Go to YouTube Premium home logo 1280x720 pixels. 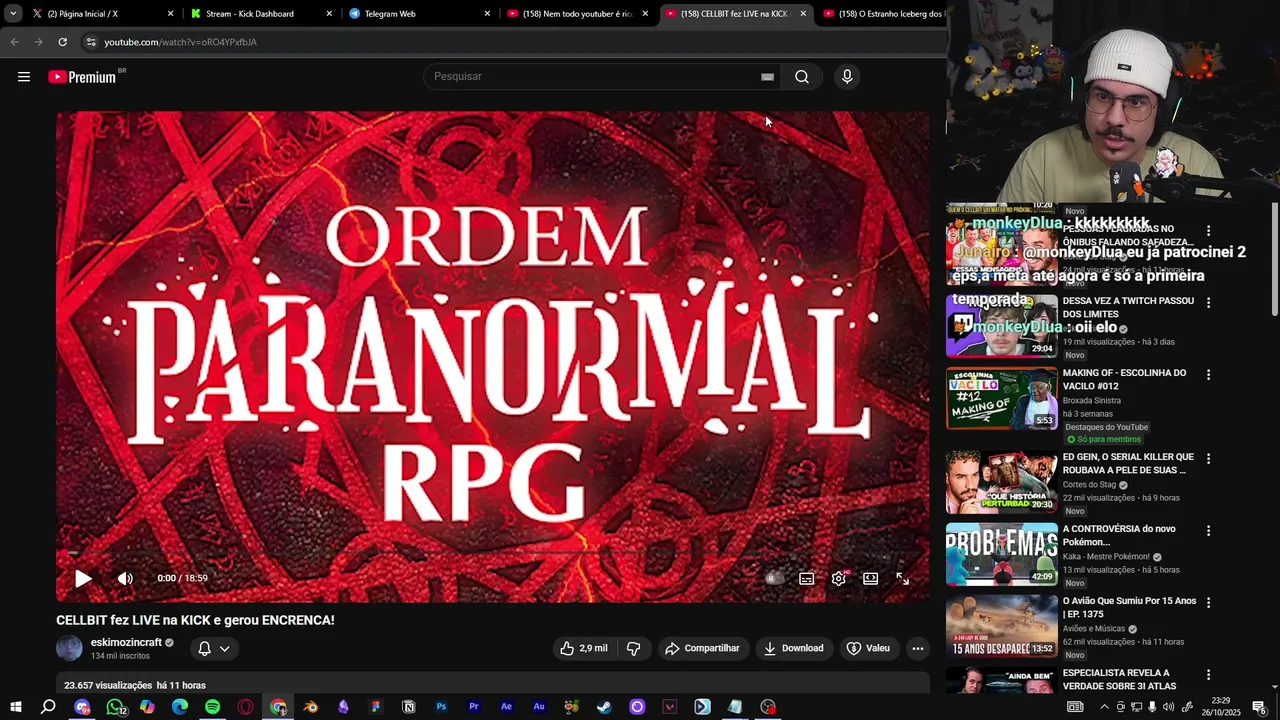pos(84,77)
